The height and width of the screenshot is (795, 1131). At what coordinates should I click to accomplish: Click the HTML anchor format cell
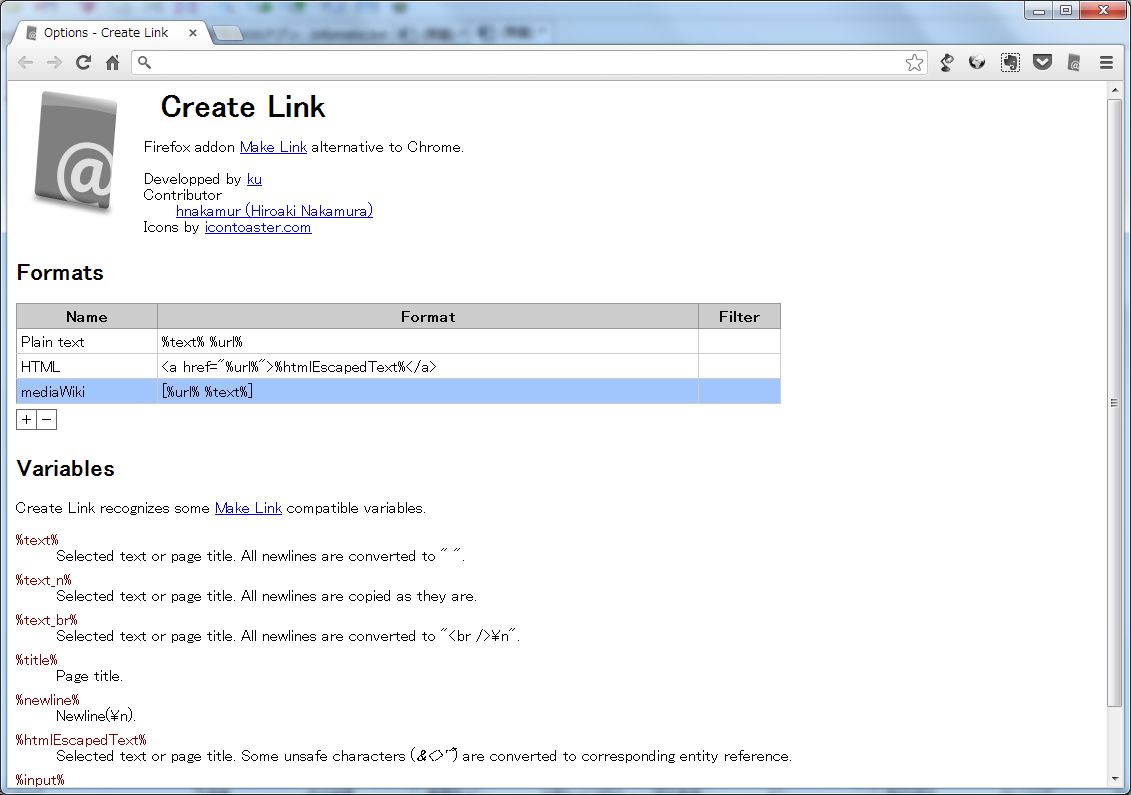[x=428, y=366]
